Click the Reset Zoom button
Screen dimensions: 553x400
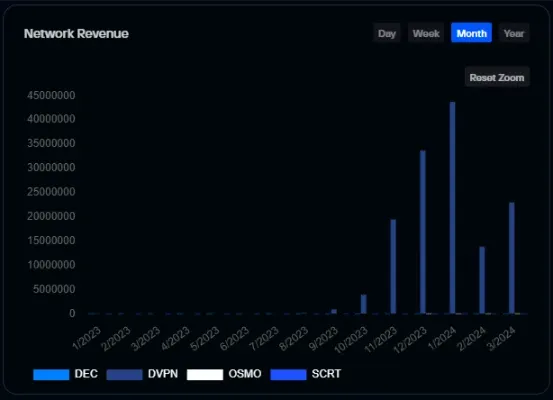(x=497, y=77)
